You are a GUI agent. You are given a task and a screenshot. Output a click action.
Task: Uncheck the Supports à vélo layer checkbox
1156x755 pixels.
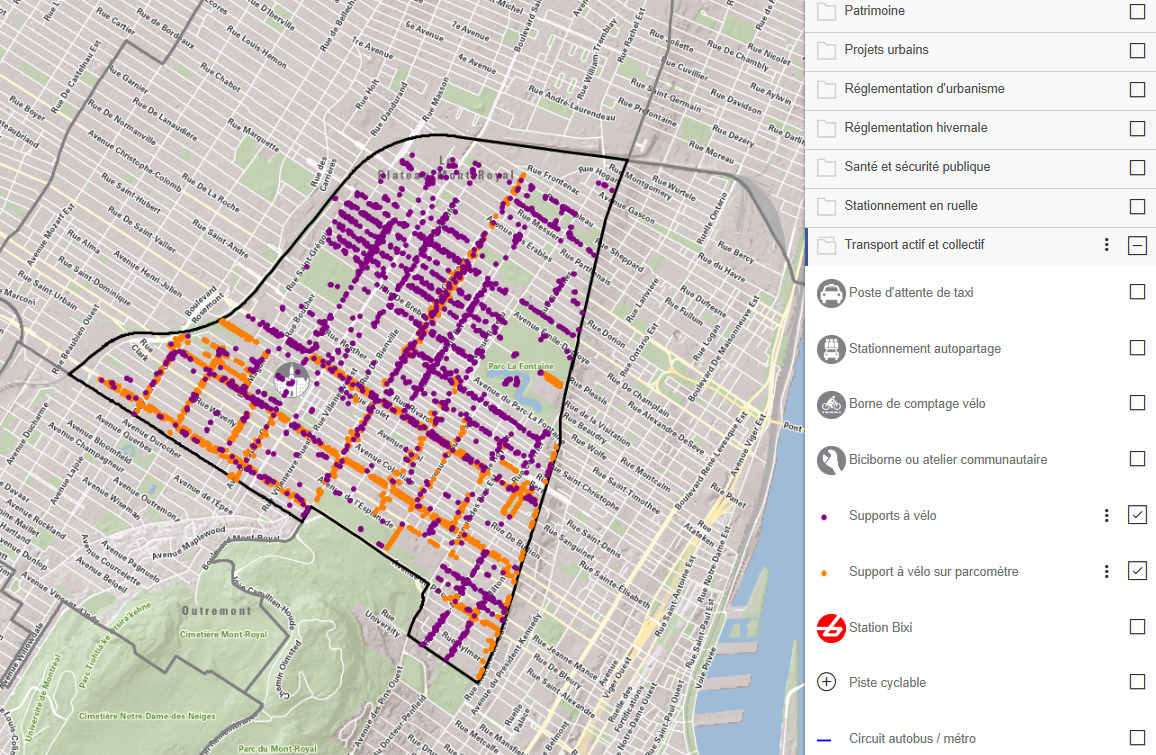pos(1137,515)
